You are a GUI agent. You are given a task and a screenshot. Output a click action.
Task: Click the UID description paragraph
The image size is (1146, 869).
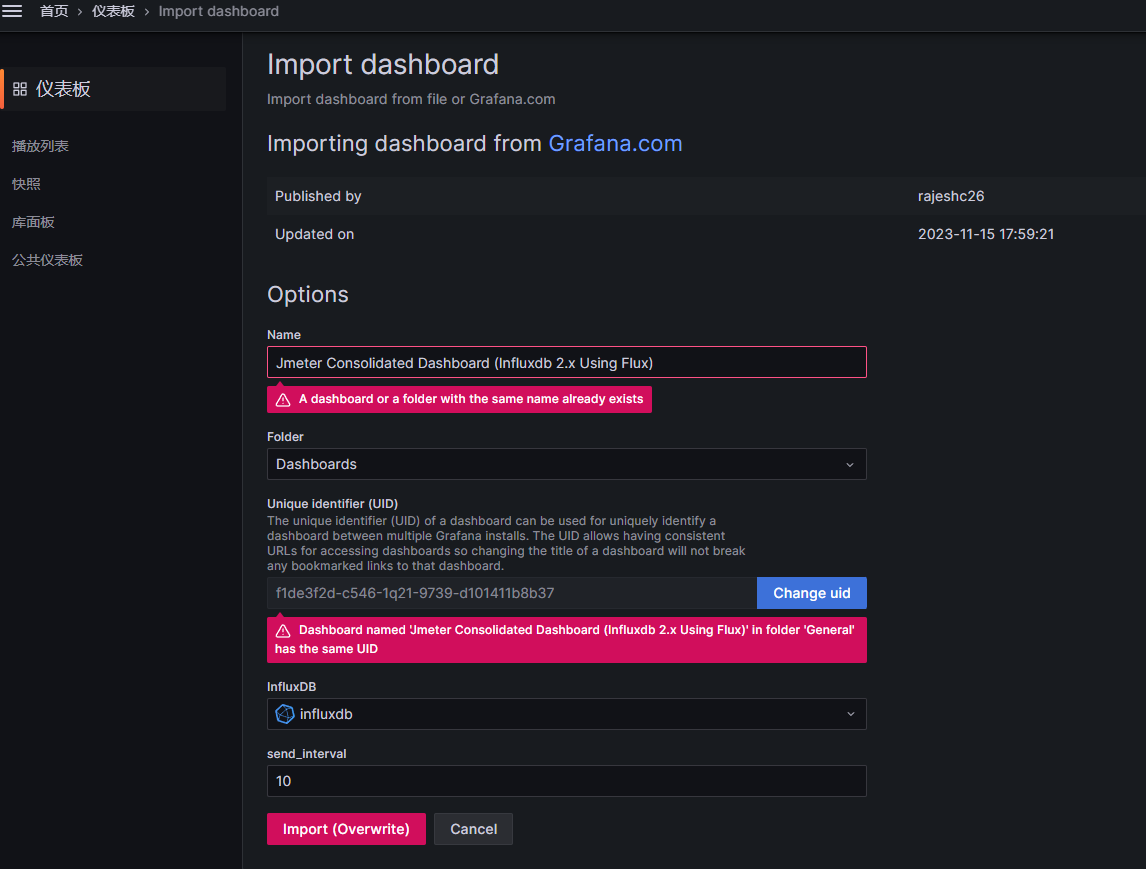(x=506, y=543)
